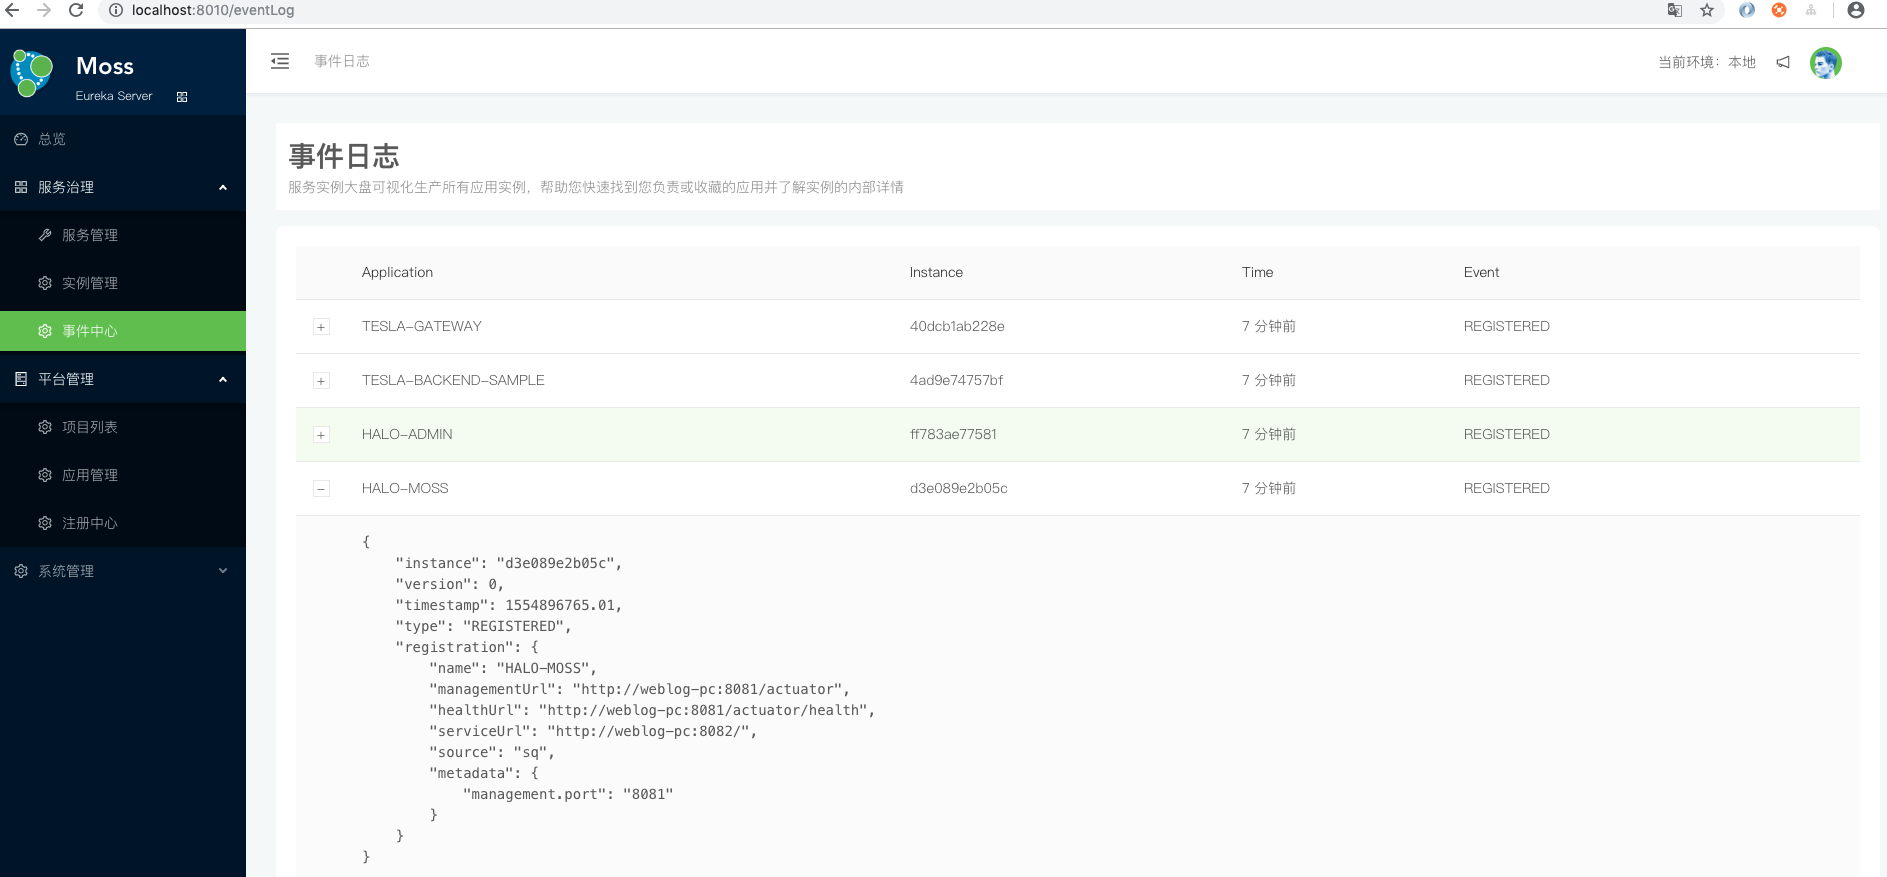Bookmark page with browser star icon
The width and height of the screenshot is (1887, 877).
[1707, 10]
